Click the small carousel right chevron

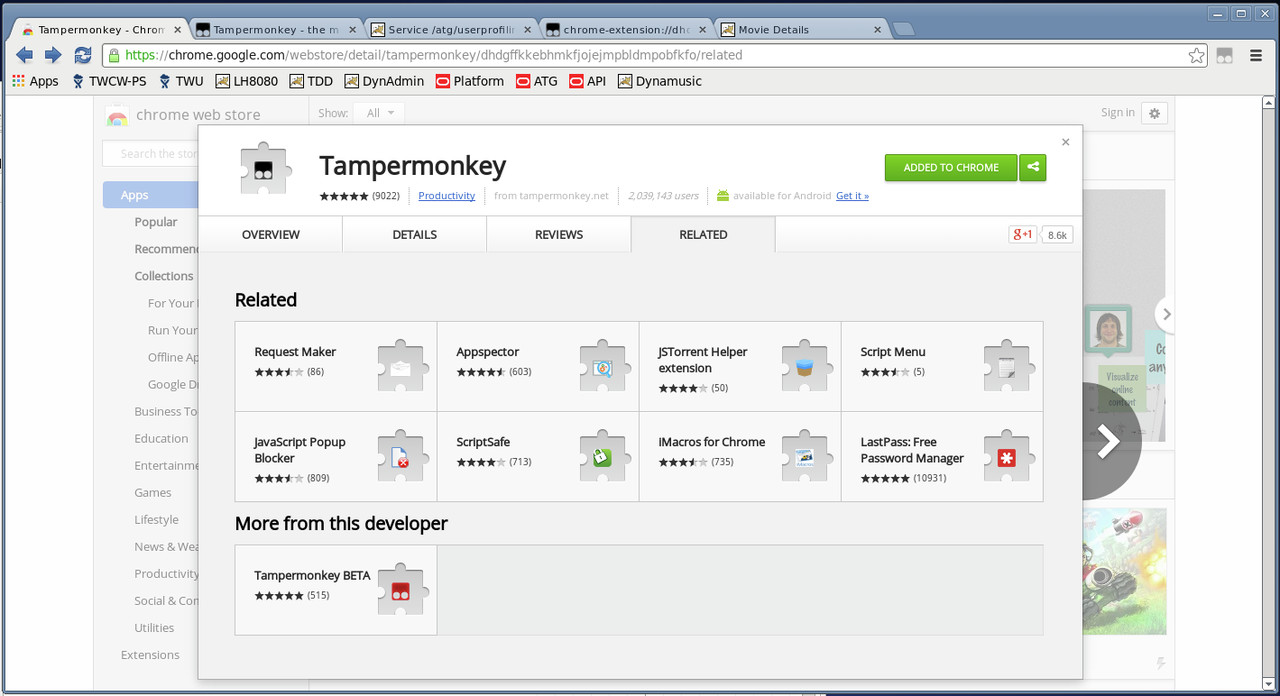pos(1165,314)
